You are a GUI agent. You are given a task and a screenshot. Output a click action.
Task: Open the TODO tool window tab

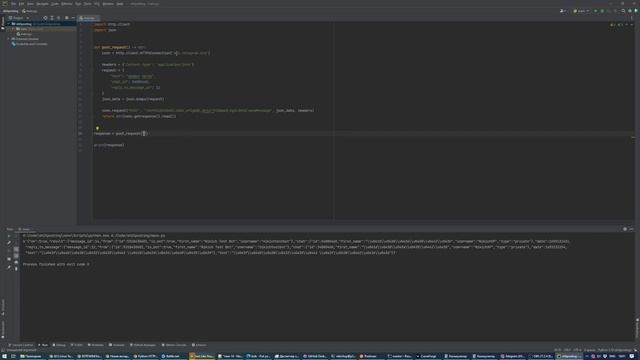77,345
